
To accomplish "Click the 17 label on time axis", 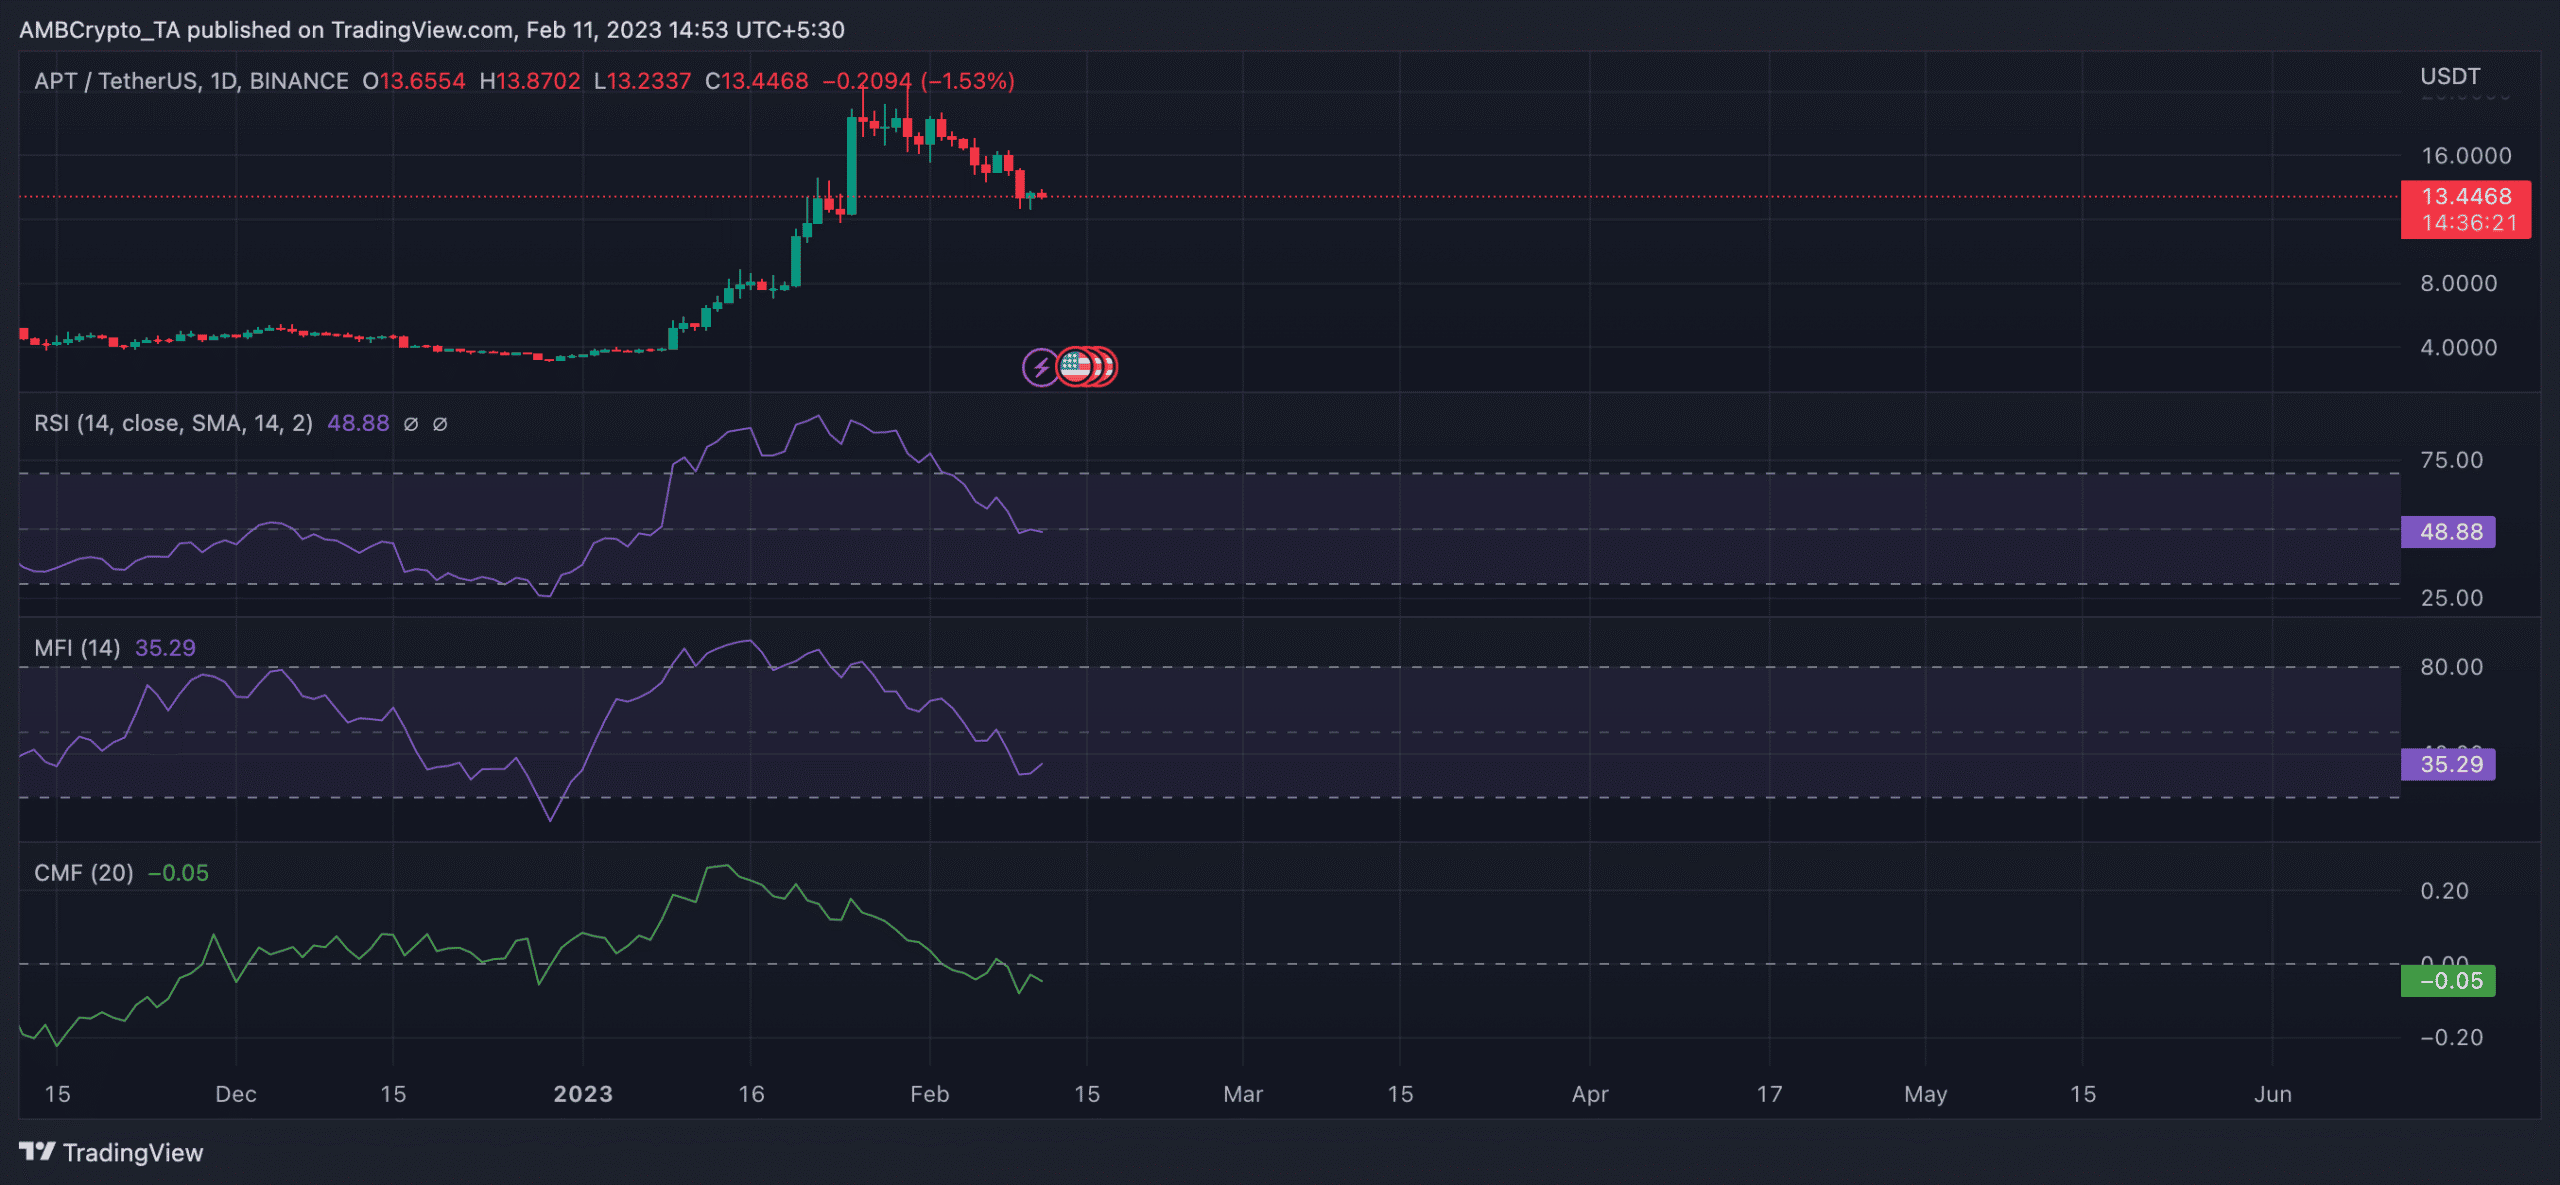I will coord(1769,1094).
